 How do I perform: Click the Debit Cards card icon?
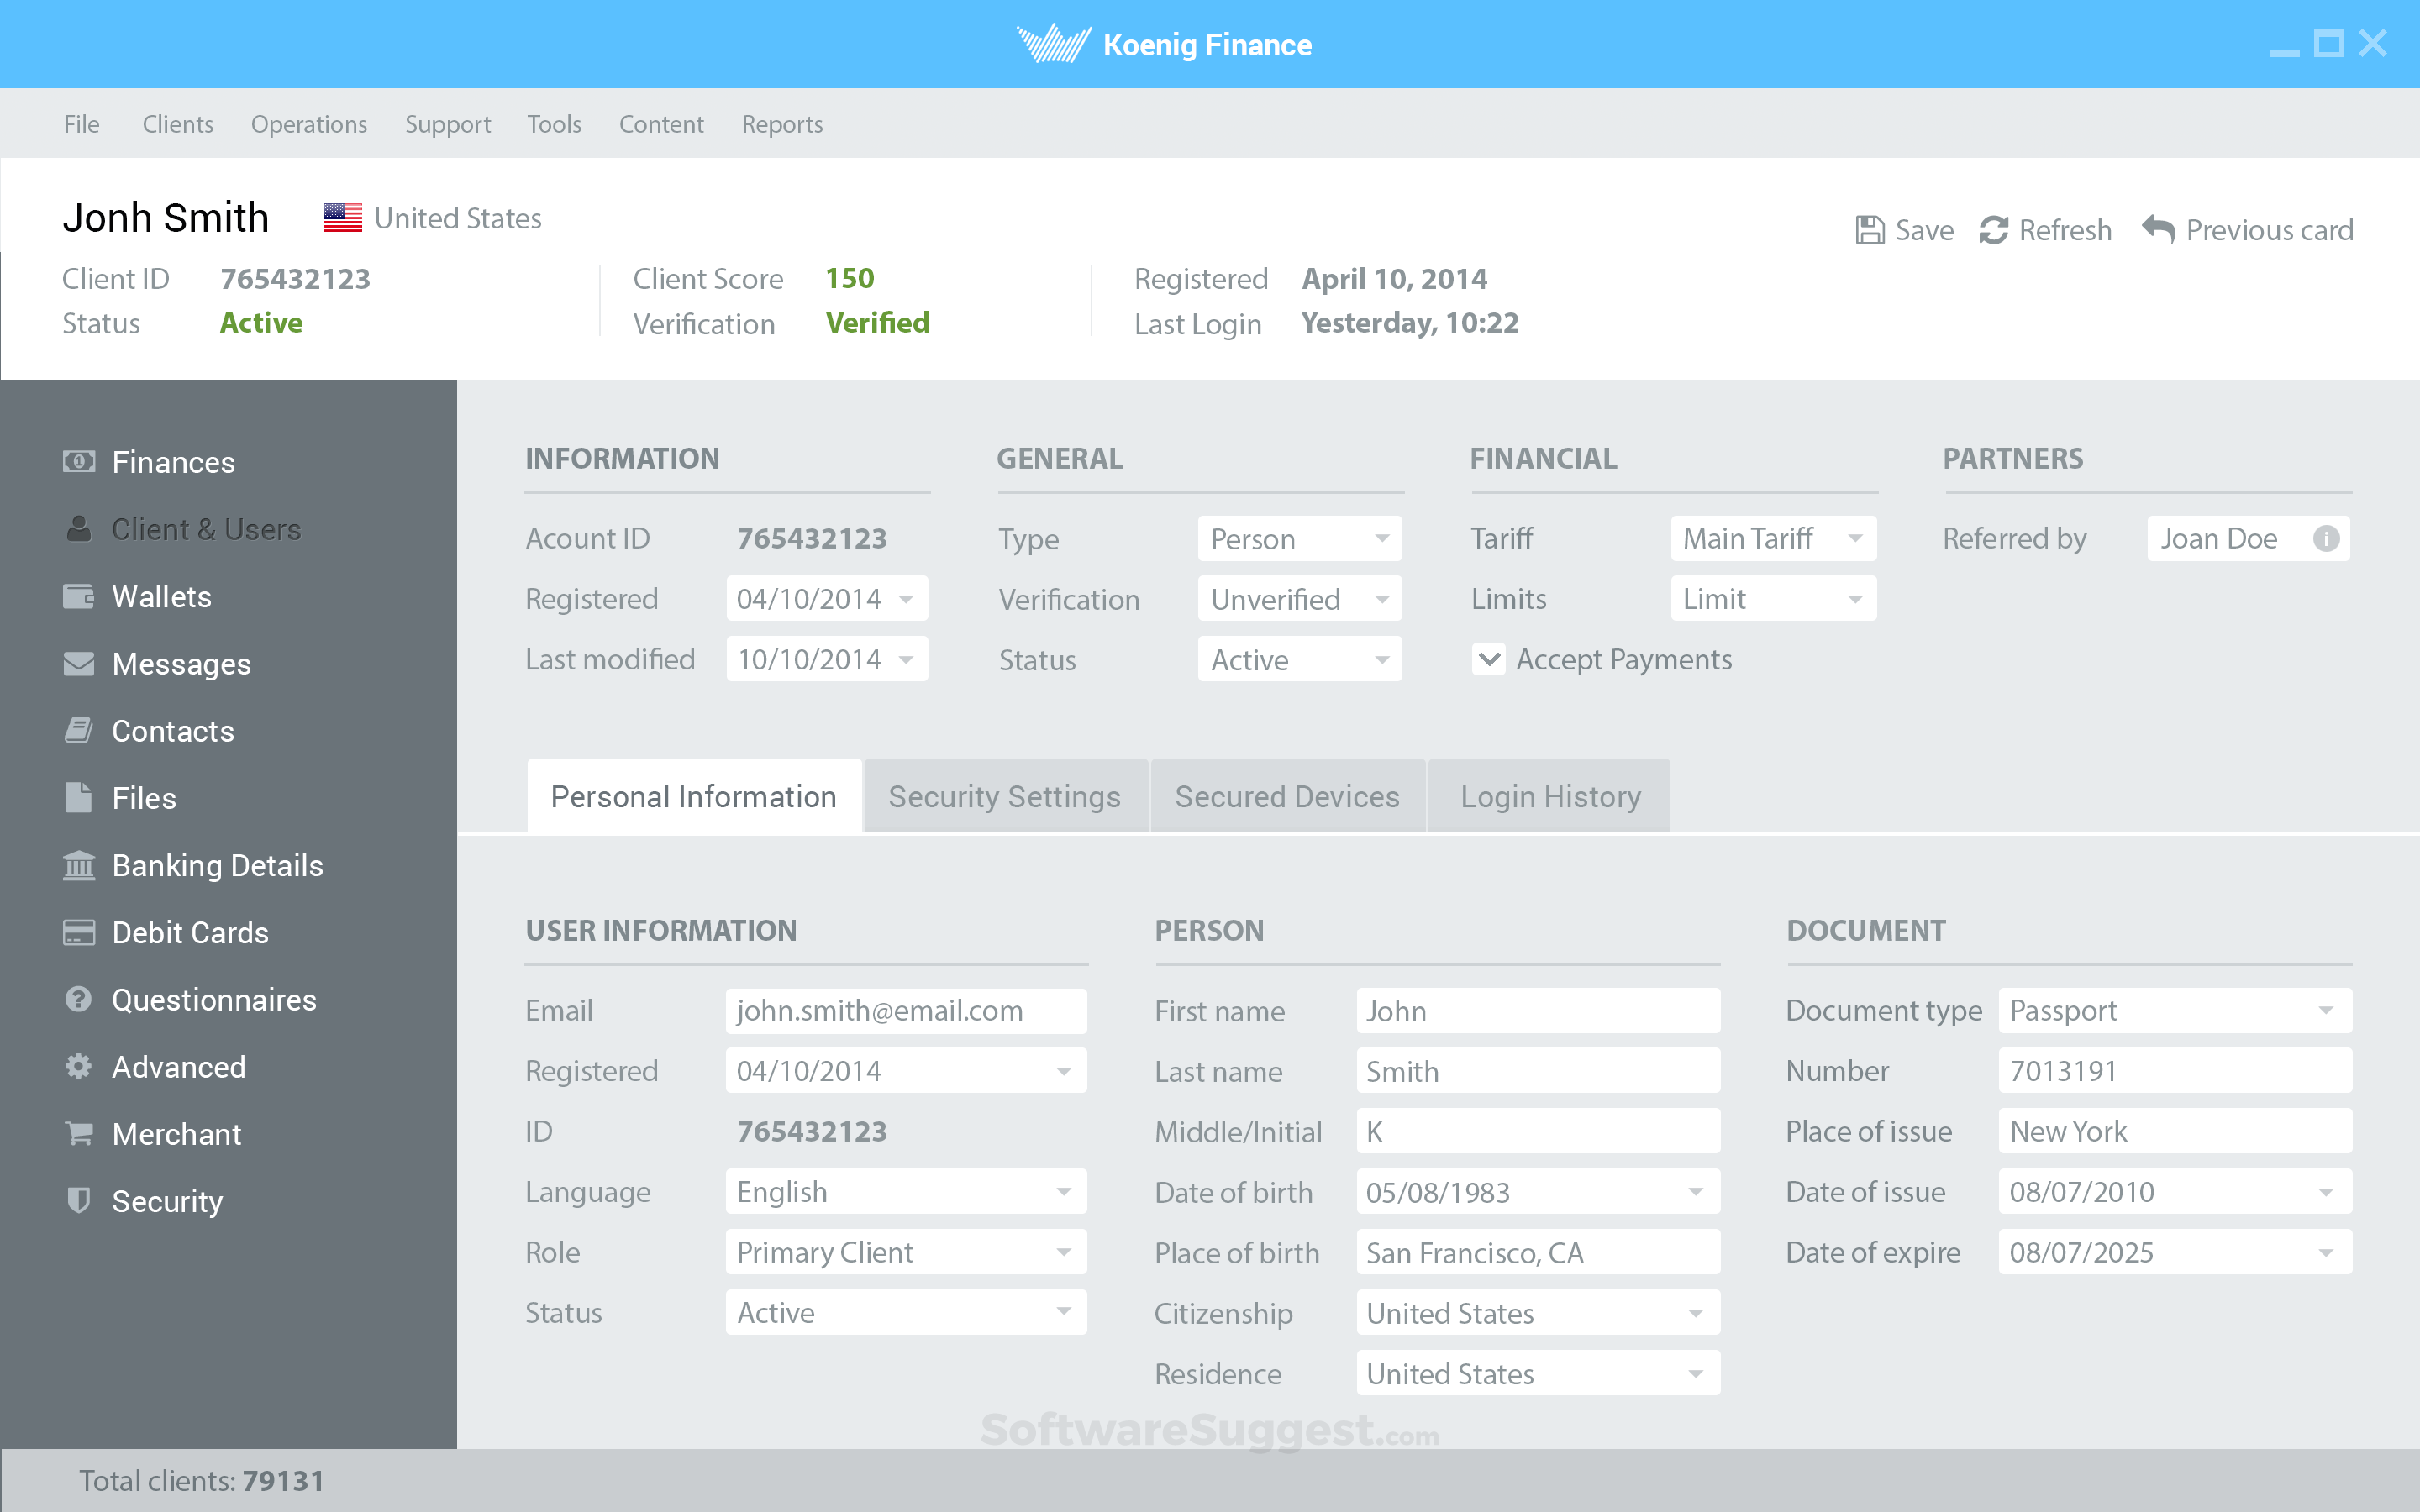click(x=78, y=932)
